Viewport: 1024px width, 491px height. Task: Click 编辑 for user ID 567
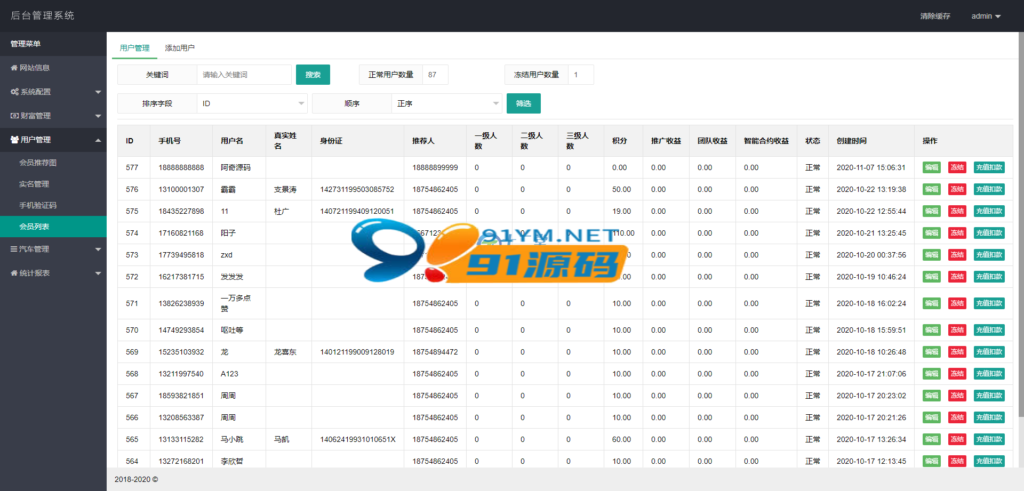[x=932, y=396]
